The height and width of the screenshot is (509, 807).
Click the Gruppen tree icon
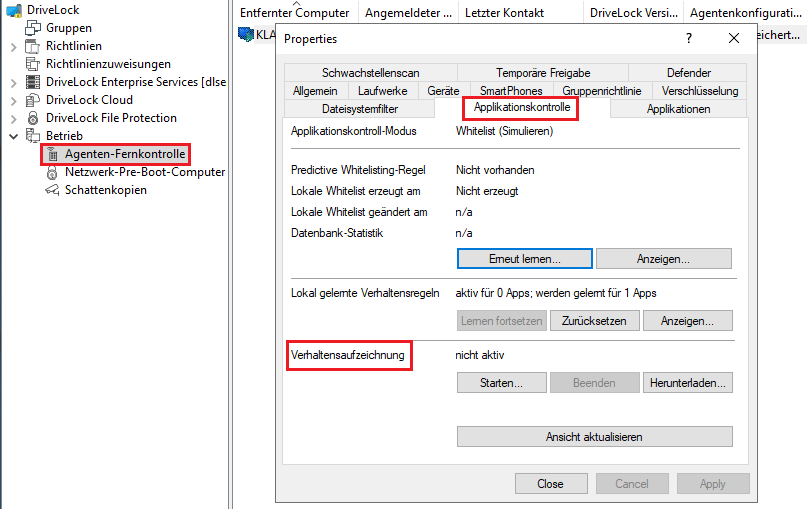33,28
